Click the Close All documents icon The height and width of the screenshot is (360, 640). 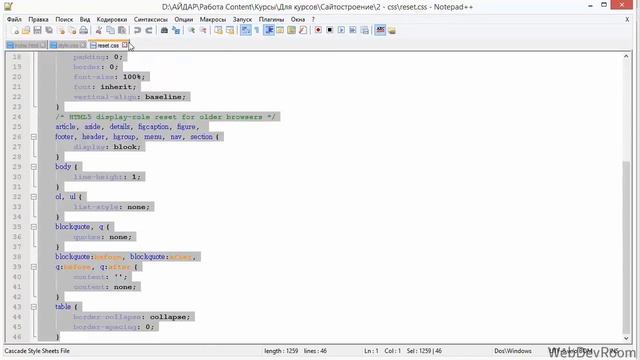click(x=72, y=30)
